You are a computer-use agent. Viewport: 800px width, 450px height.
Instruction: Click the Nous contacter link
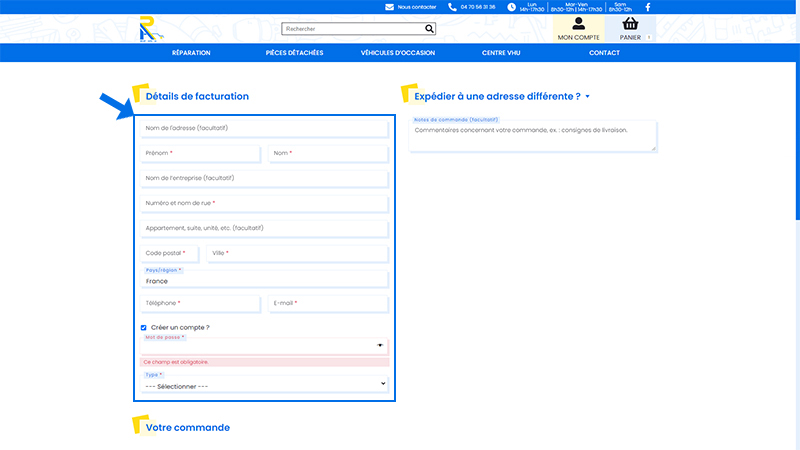417,7
